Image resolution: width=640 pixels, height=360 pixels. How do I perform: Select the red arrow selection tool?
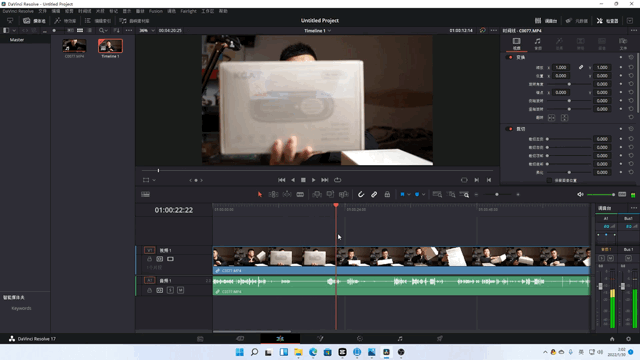pyautogui.click(x=260, y=195)
